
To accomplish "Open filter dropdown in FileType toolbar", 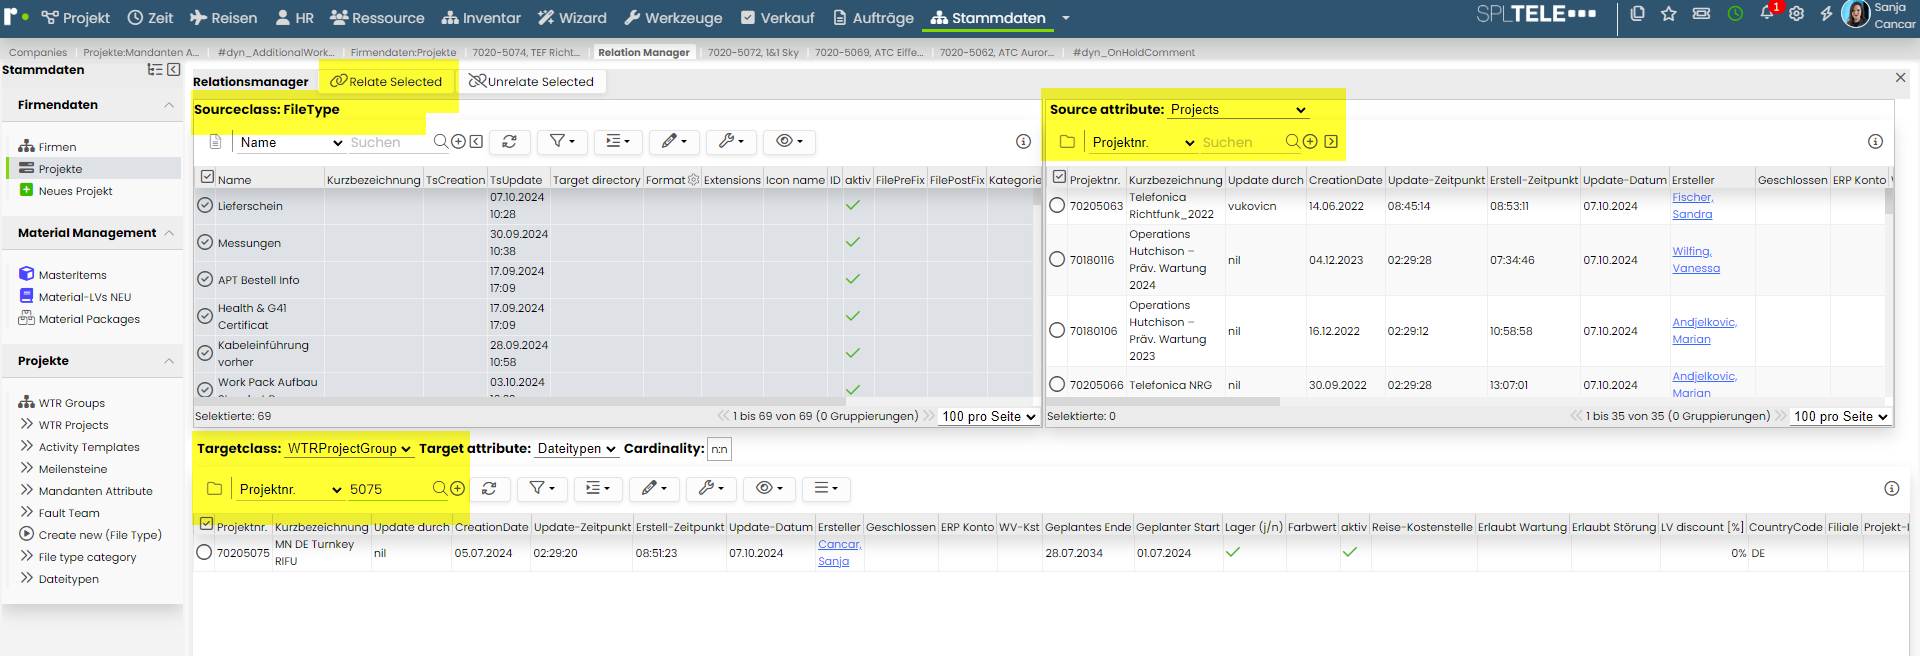I will pos(562,142).
